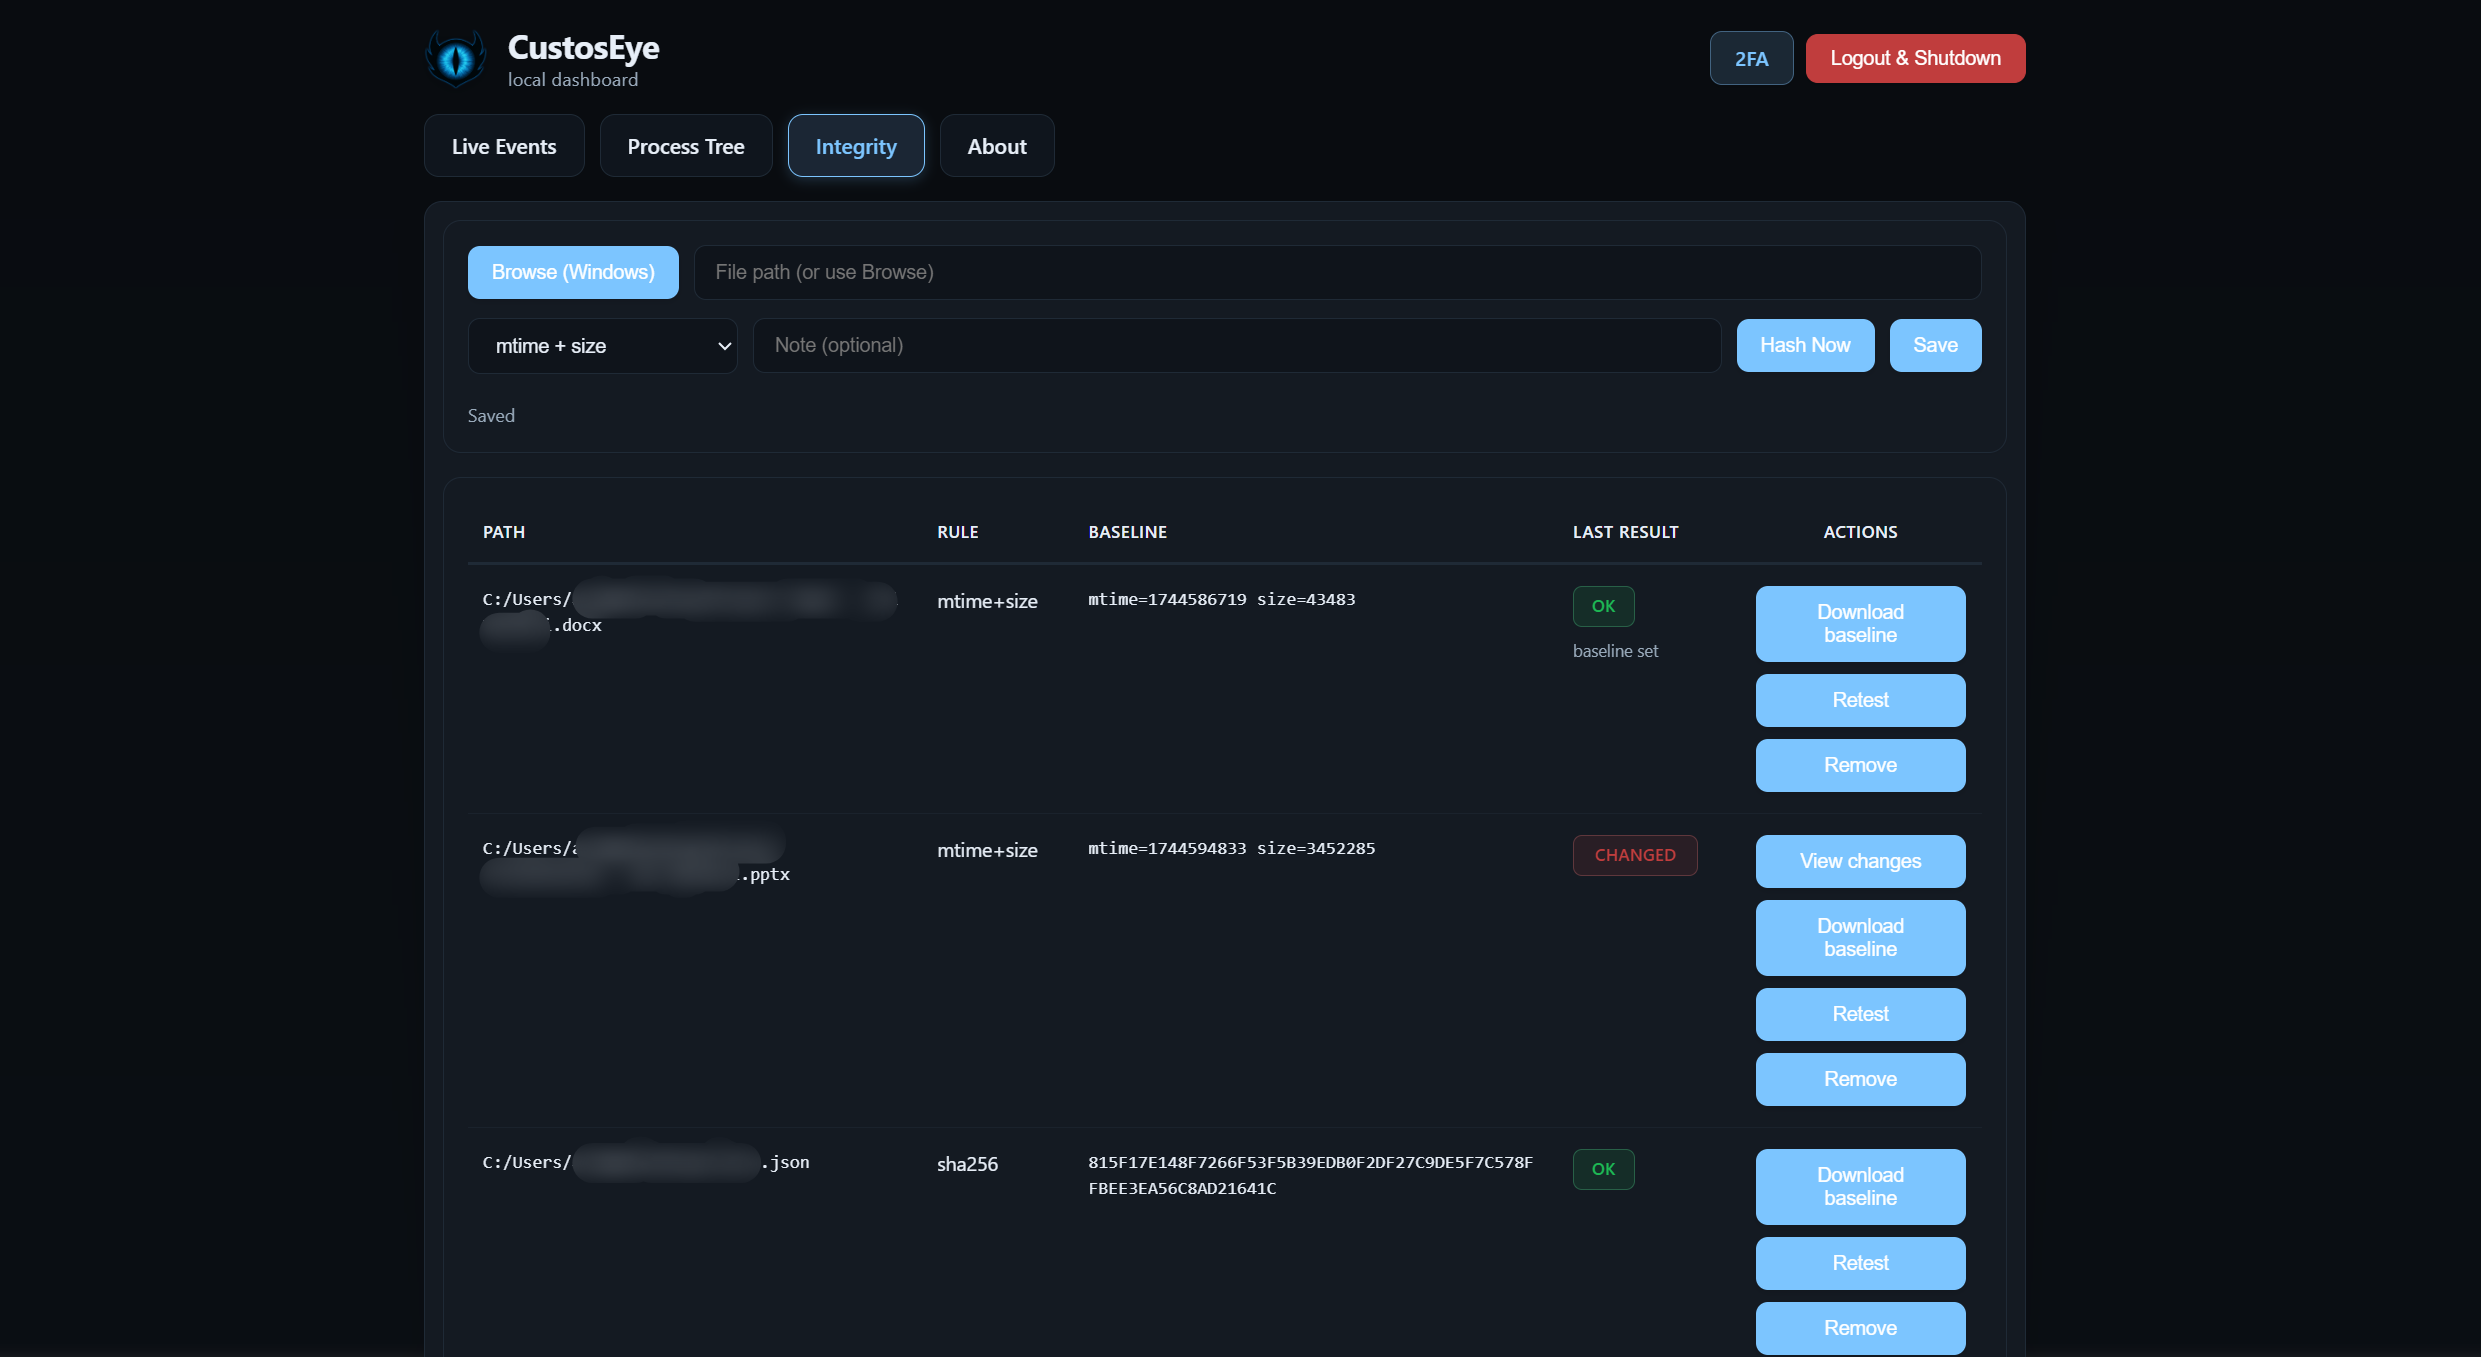This screenshot has height=1357, width=2481.
Task: Click the file path input field
Action: pos(1338,272)
